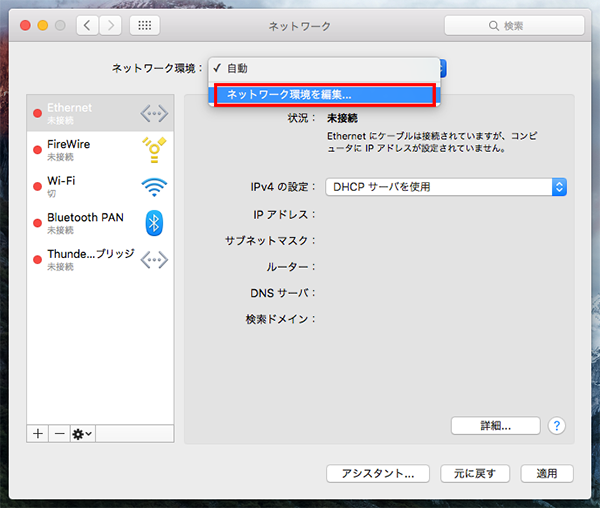Go back with the left chevron button

click(x=88, y=26)
